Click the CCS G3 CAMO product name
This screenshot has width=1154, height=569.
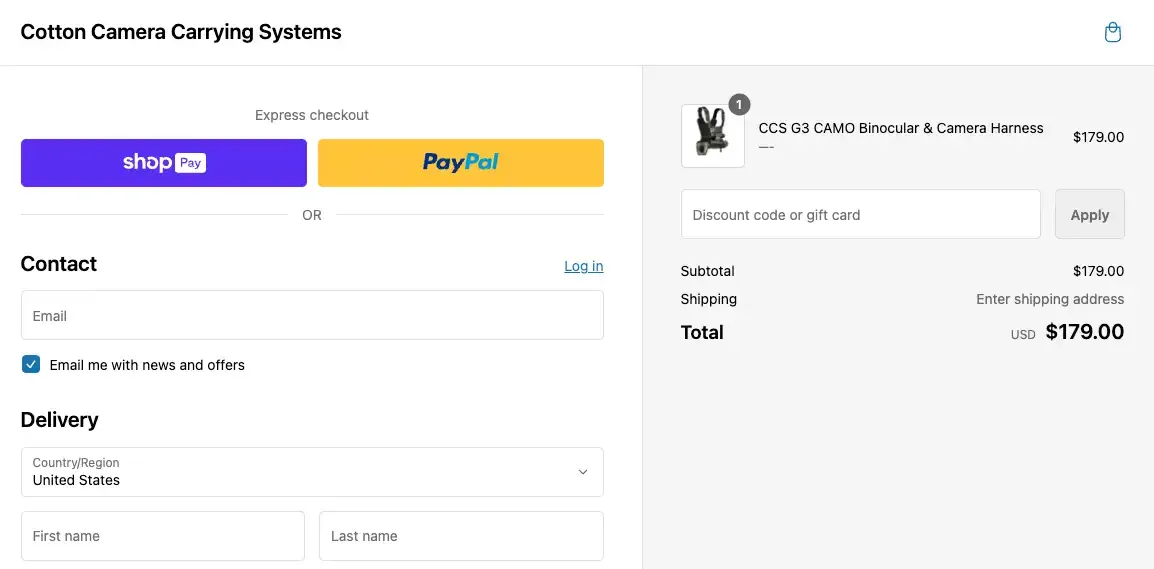901,128
